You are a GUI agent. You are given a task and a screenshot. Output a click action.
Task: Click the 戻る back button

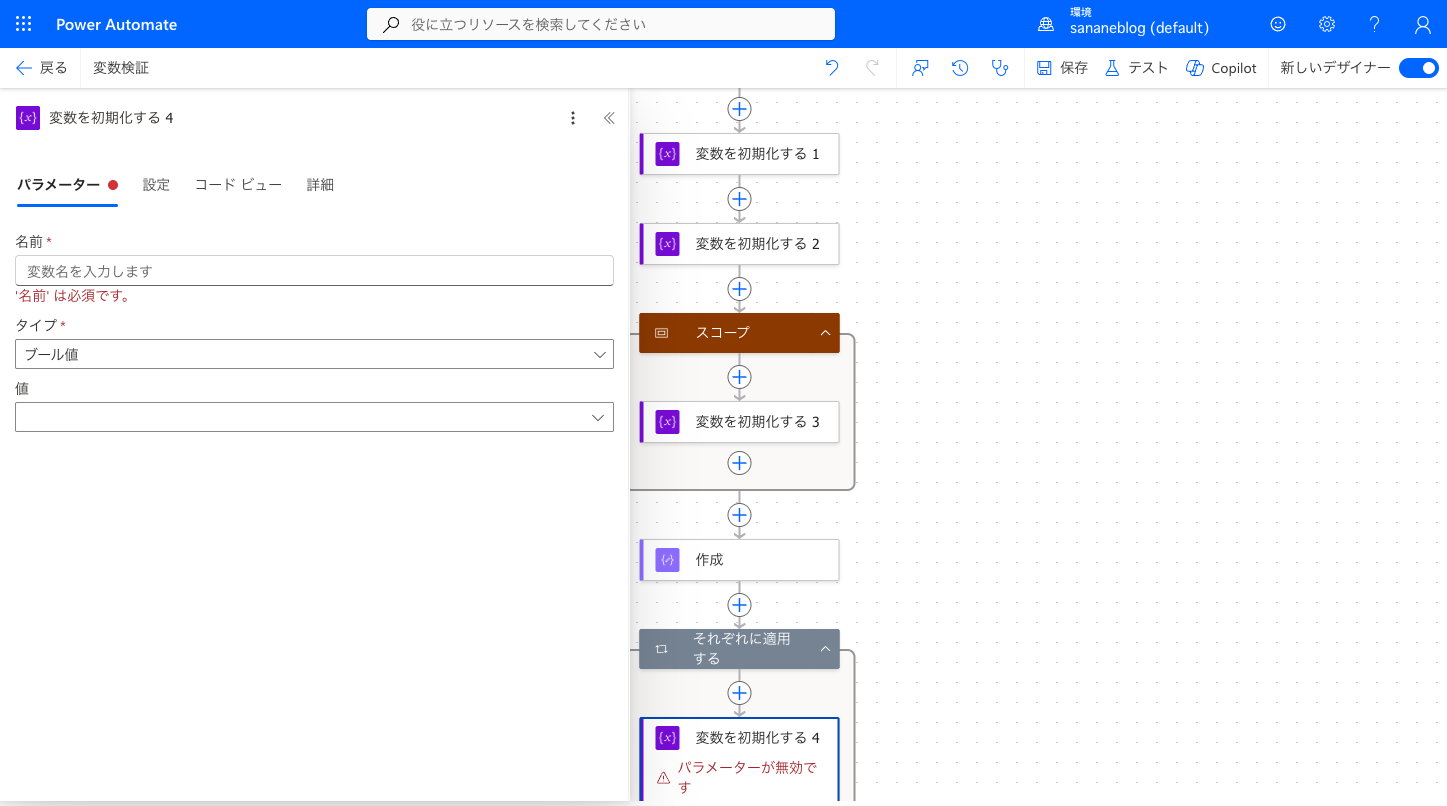(42, 68)
